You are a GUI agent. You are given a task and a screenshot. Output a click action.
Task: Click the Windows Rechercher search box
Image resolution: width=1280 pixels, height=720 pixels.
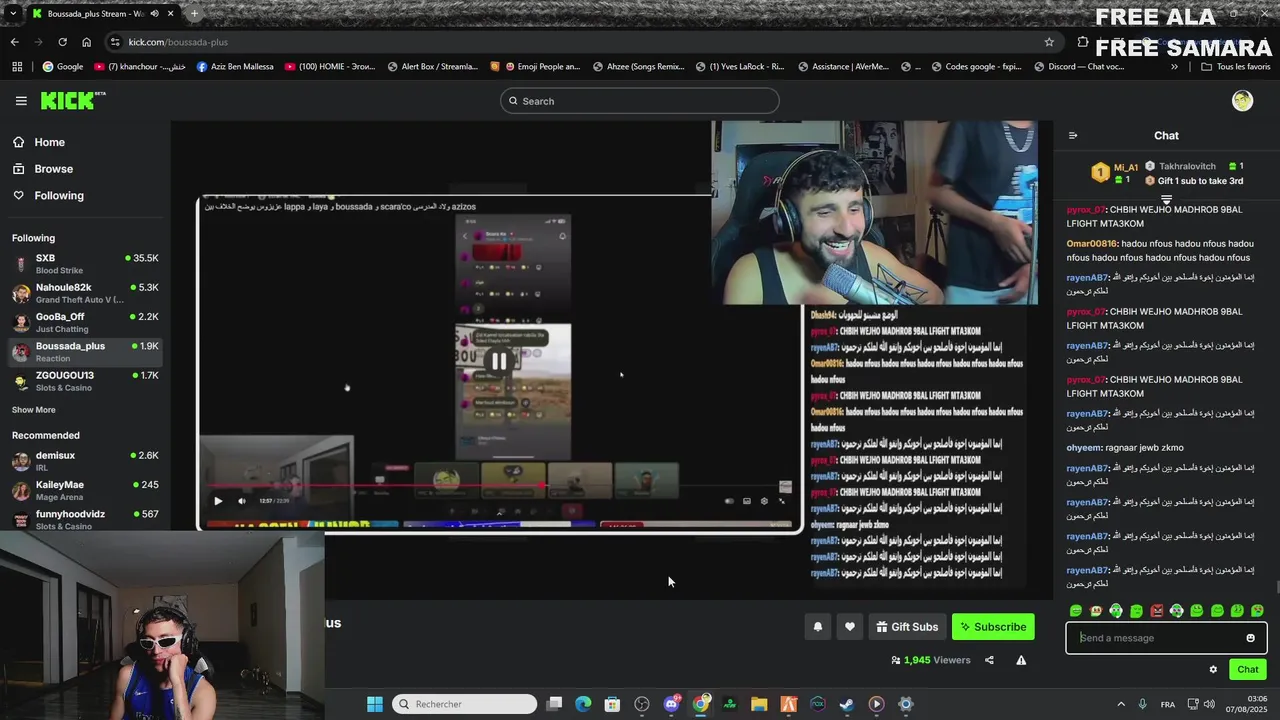click(464, 704)
